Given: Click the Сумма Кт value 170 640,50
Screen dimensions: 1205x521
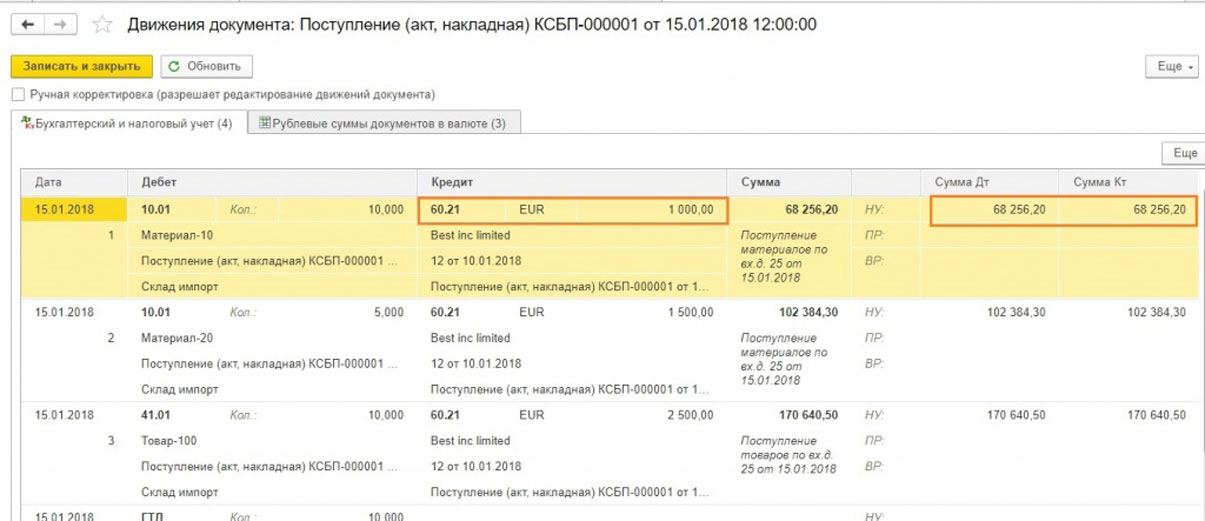Looking at the screenshot, I should click(1156, 415).
